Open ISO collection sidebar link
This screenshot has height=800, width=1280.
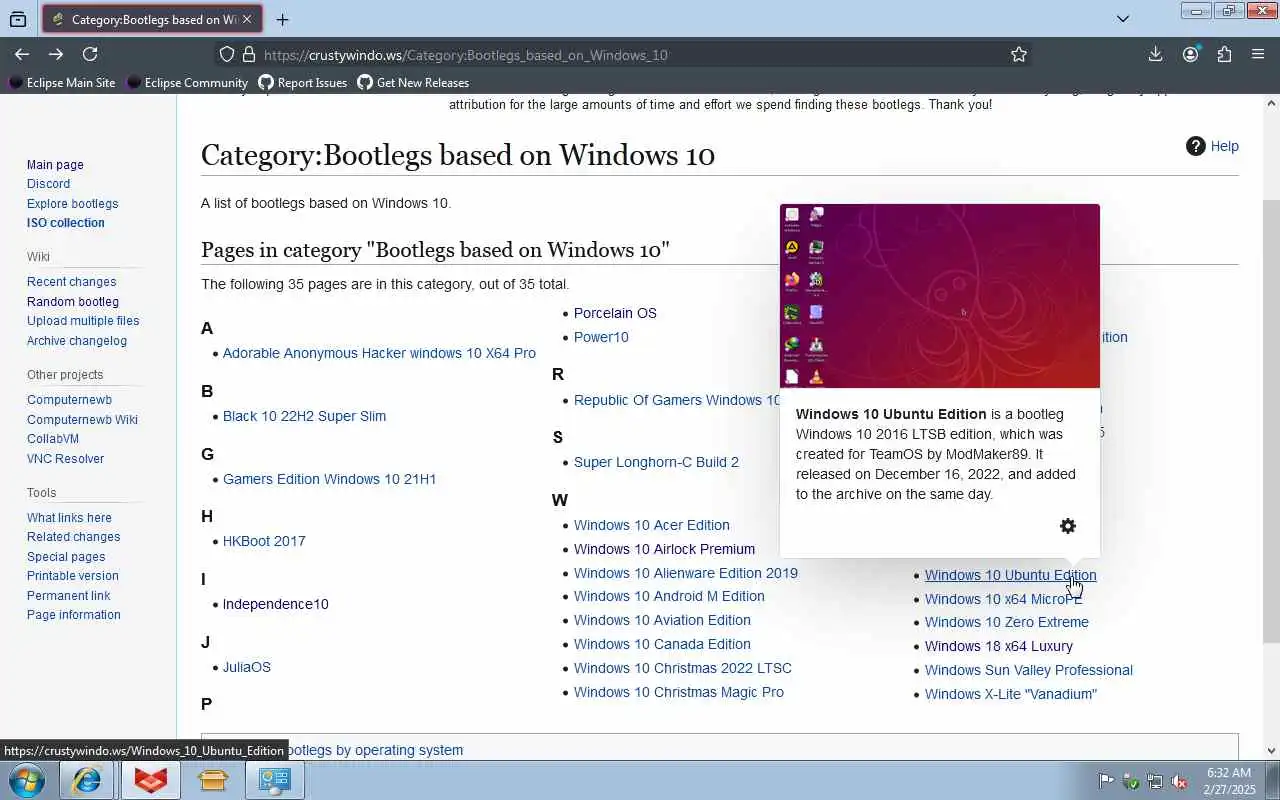tap(65, 223)
